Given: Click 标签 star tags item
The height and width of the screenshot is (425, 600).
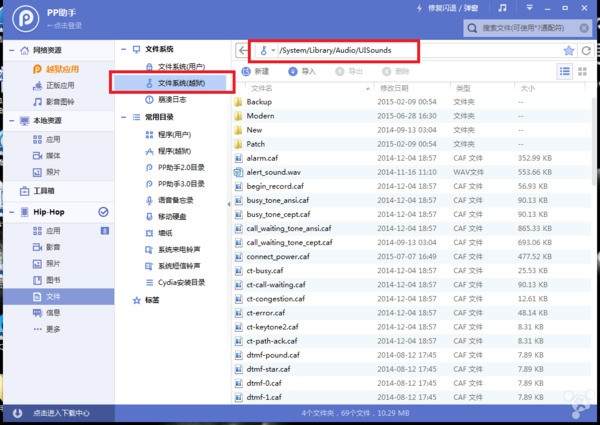Looking at the screenshot, I should pos(146,300).
